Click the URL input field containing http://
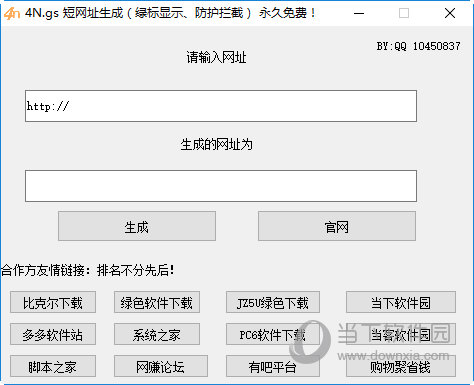 click(221, 106)
